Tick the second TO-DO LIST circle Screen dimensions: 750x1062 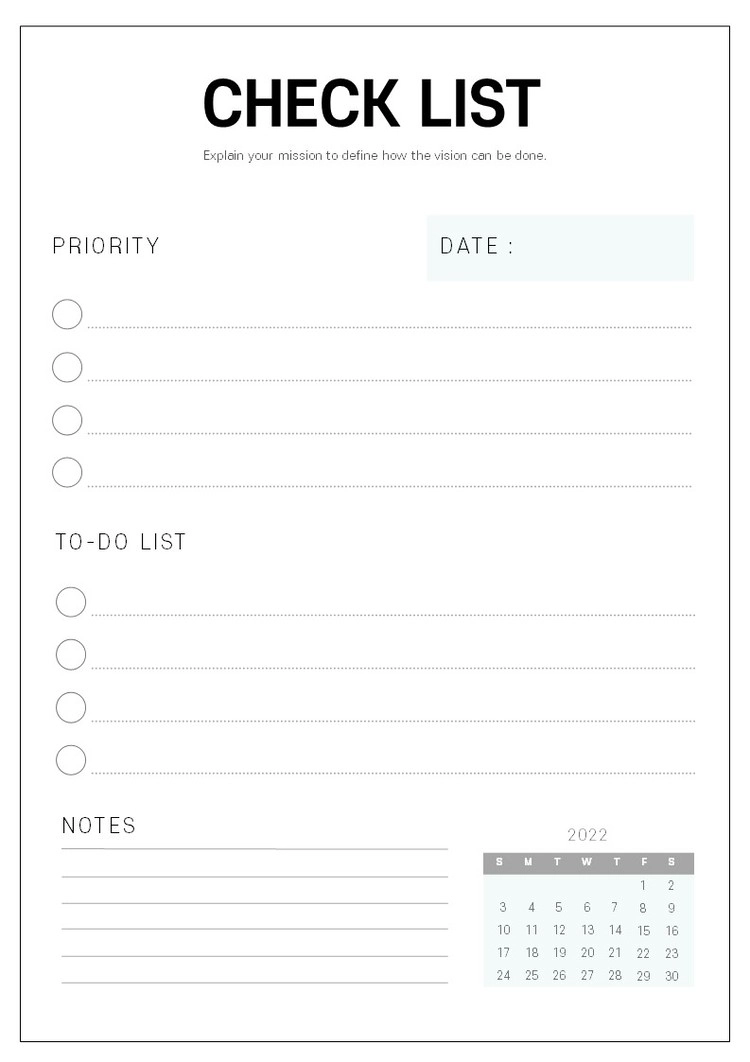point(71,655)
